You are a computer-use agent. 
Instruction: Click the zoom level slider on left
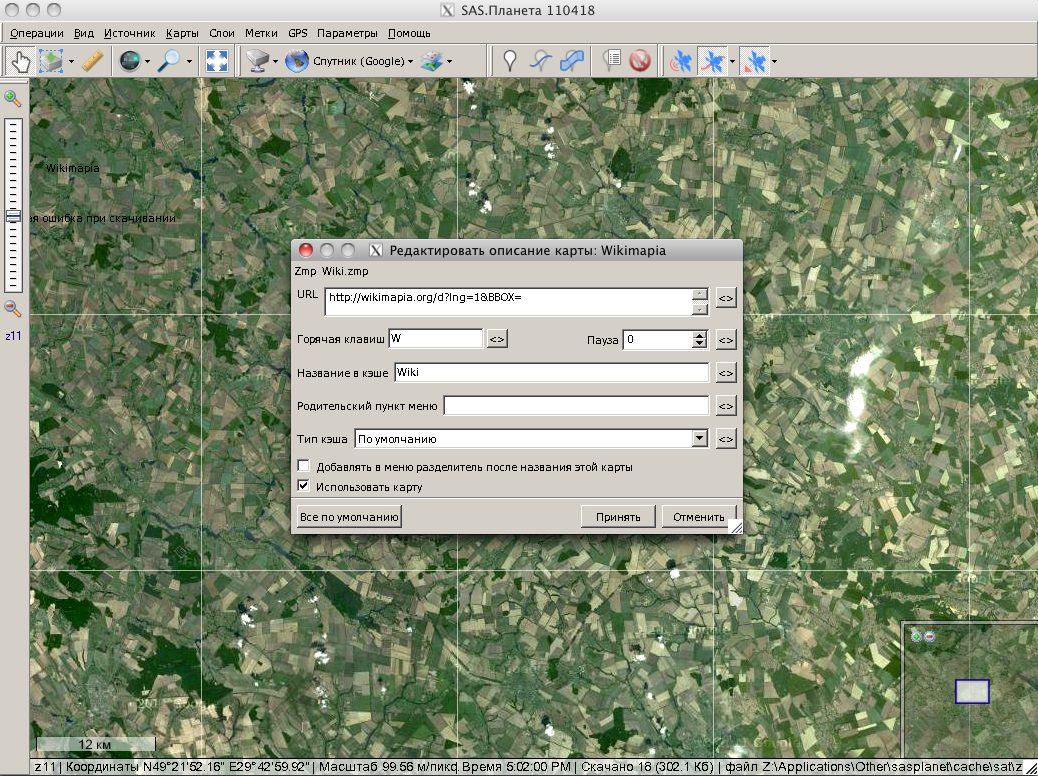(13, 215)
